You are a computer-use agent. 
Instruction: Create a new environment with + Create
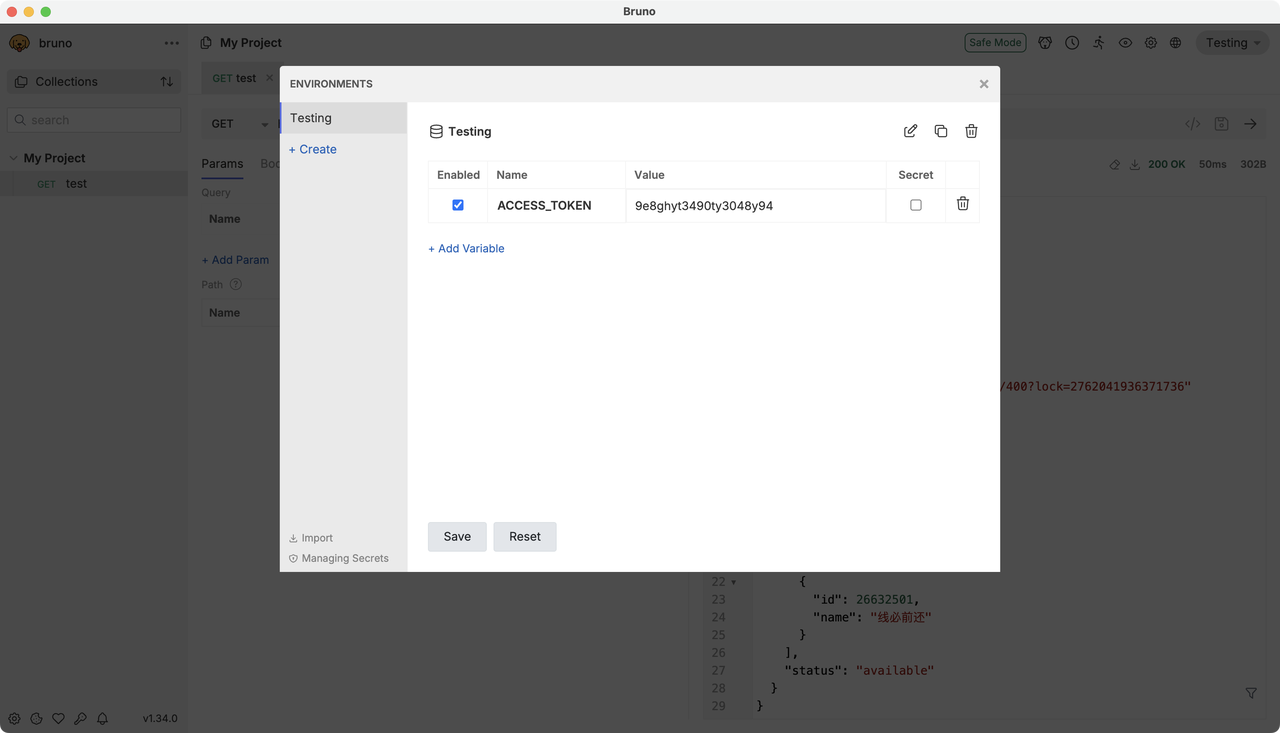pos(313,149)
